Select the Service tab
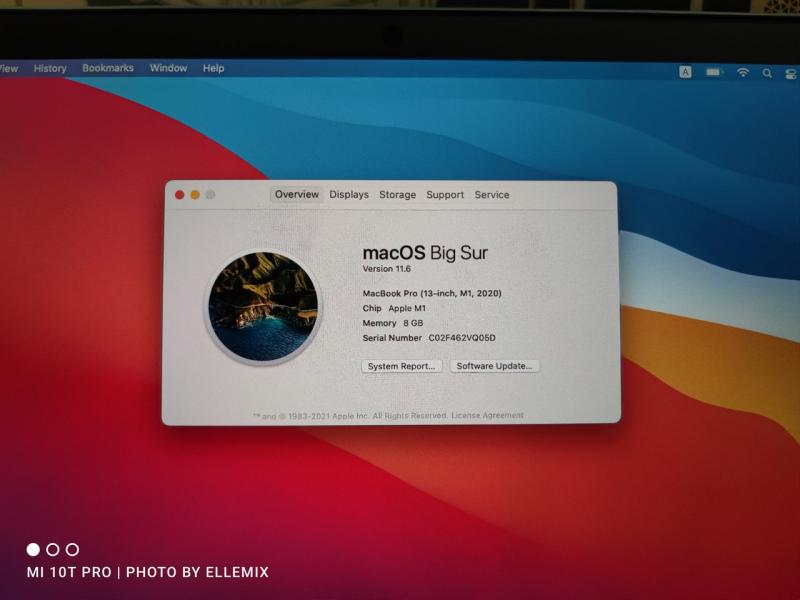Viewport: 800px width, 600px height. point(492,195)
